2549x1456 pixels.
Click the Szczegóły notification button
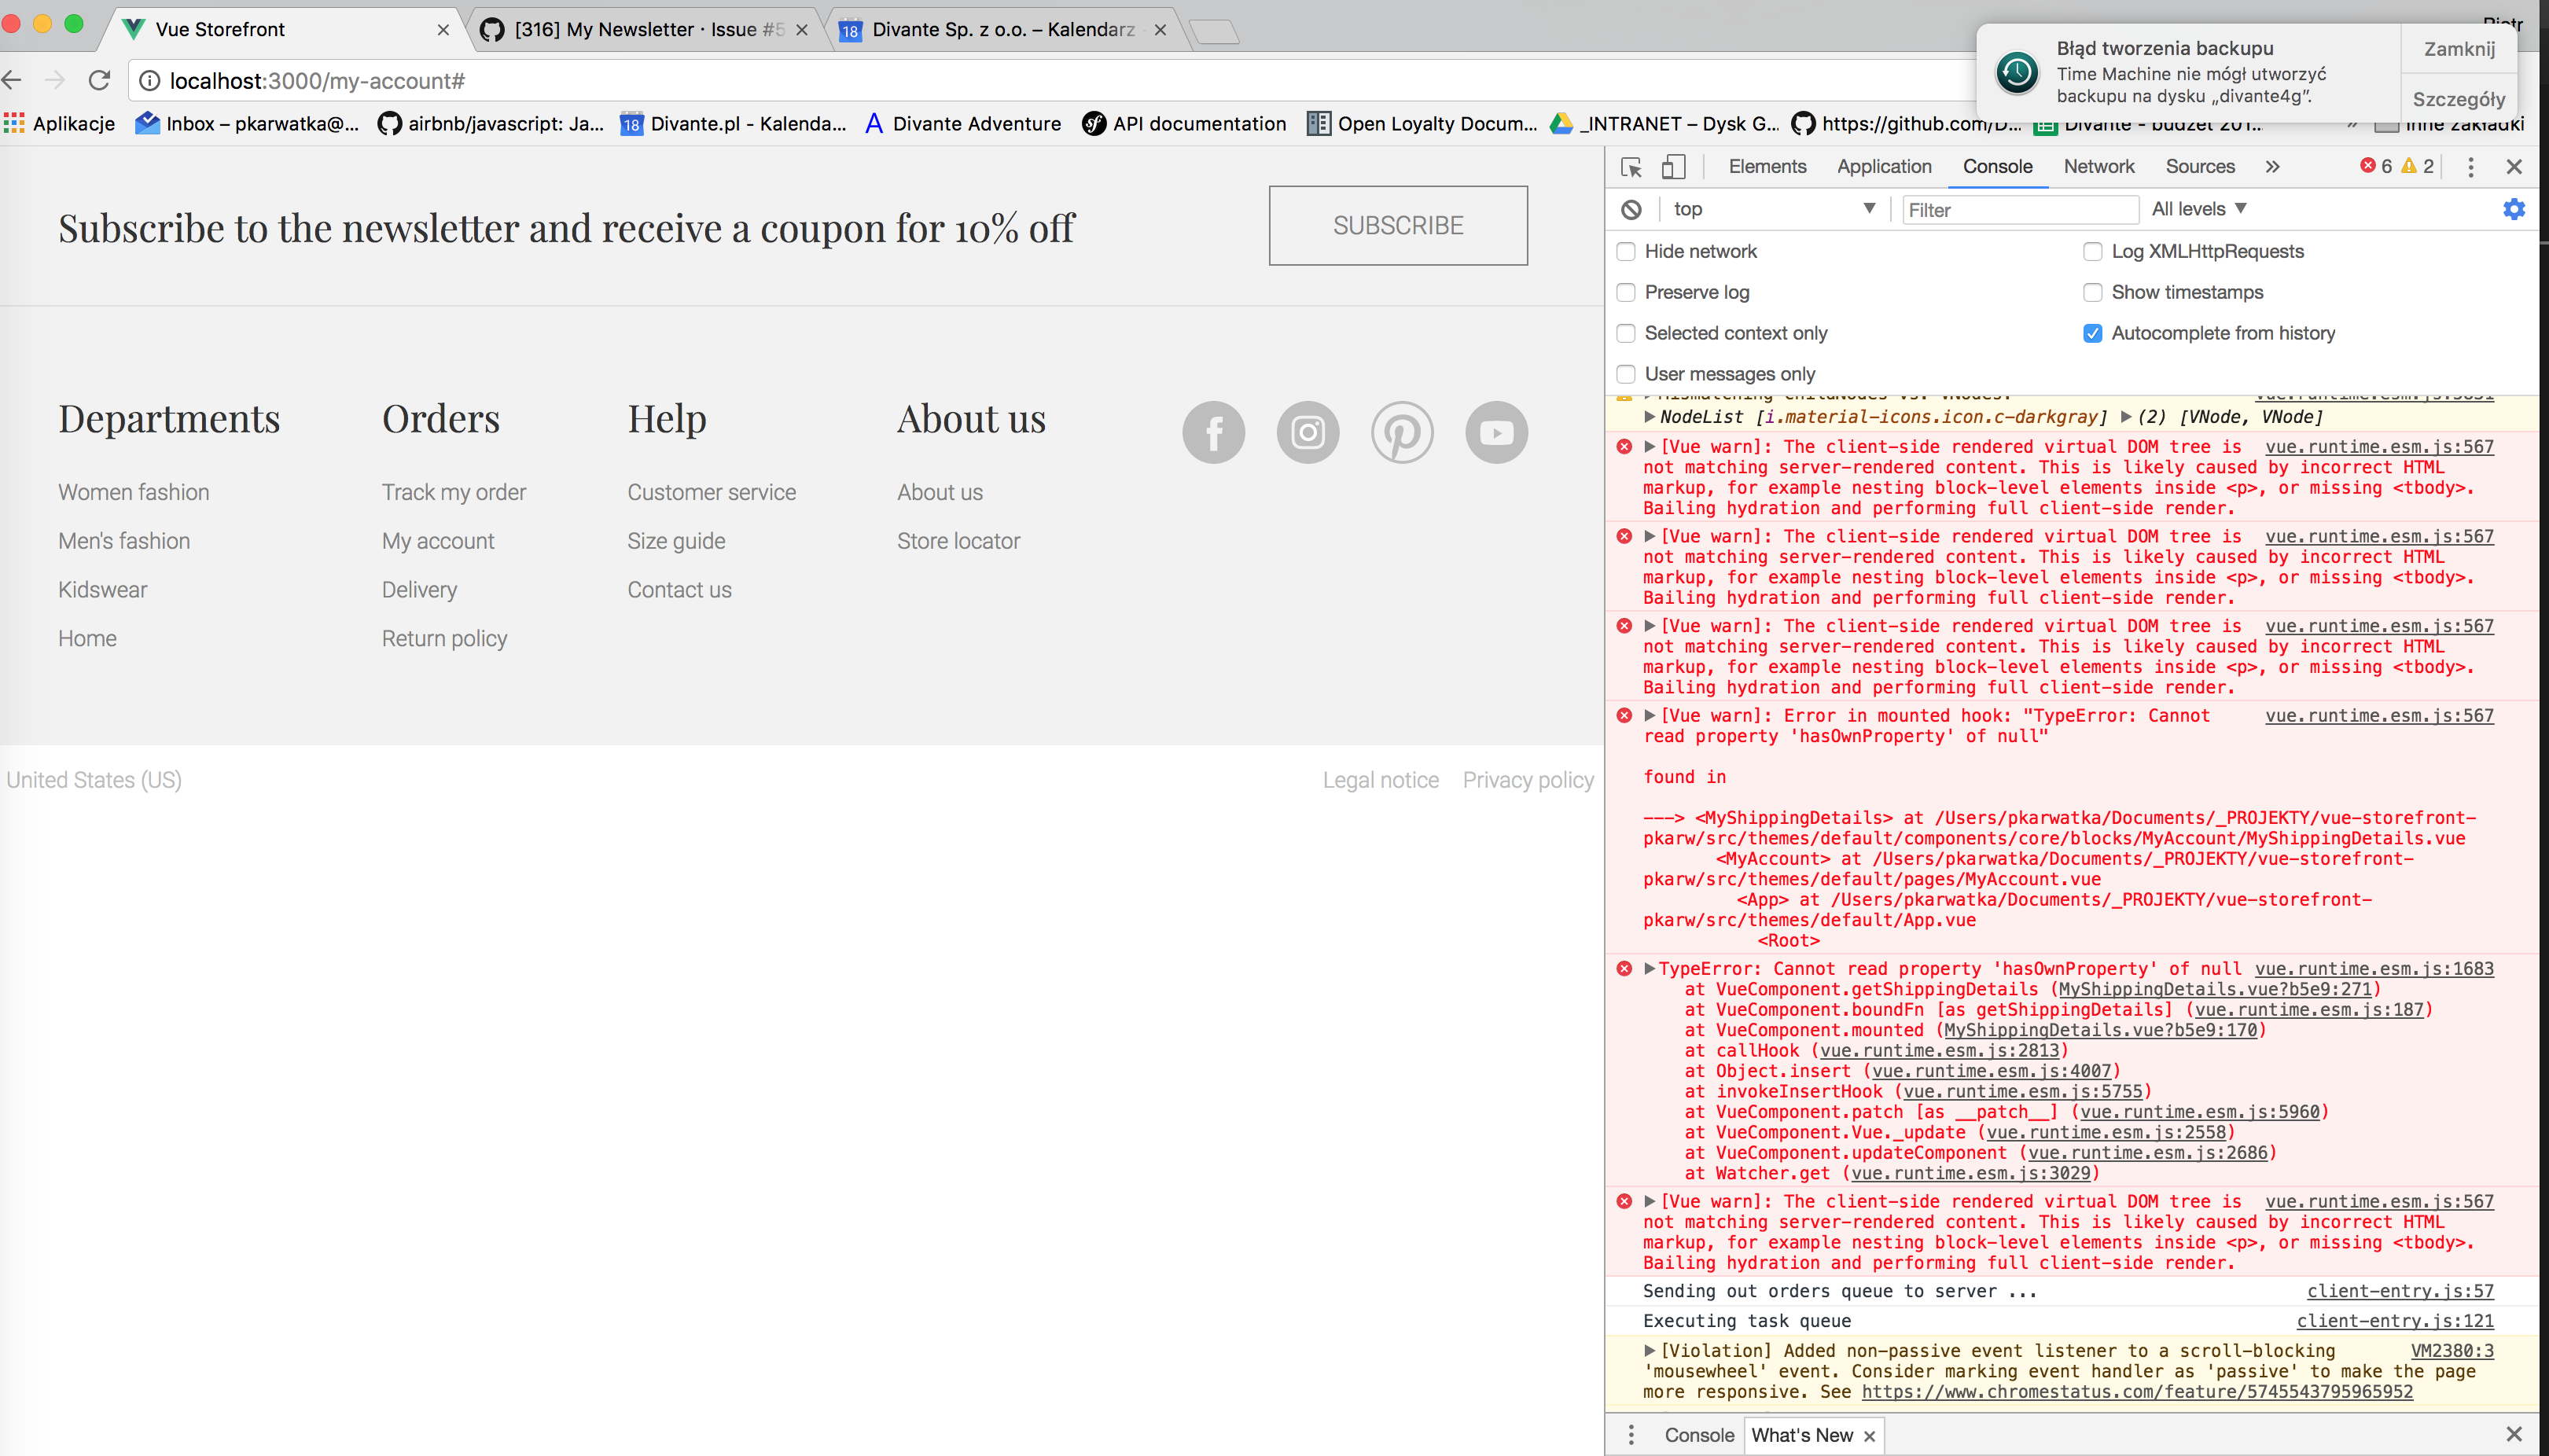coord(2458,99)
